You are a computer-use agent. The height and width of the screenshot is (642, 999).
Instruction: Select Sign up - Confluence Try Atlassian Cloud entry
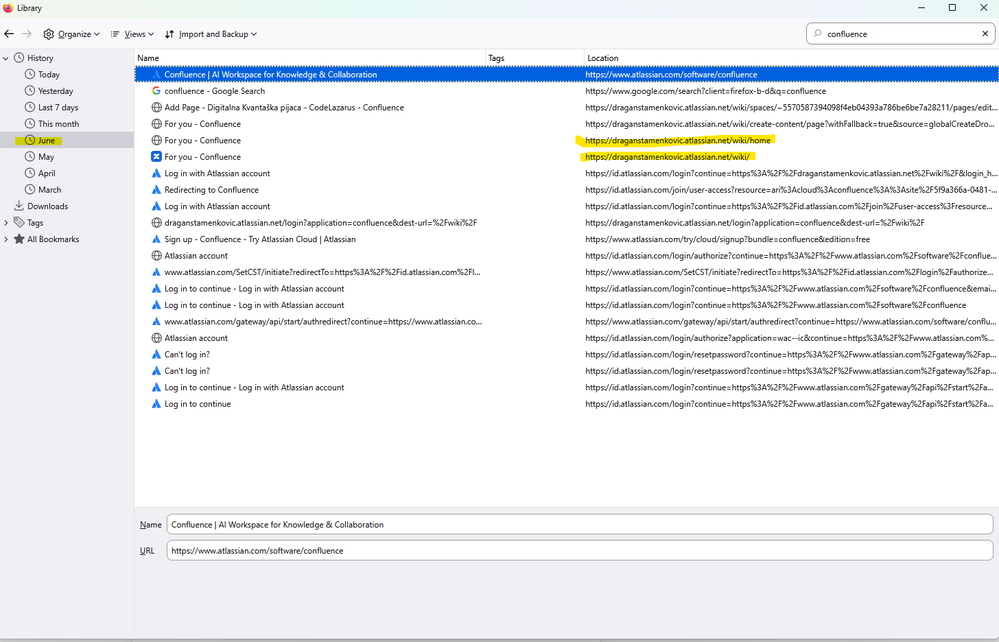pyautogui.click(x=566, y=239)
